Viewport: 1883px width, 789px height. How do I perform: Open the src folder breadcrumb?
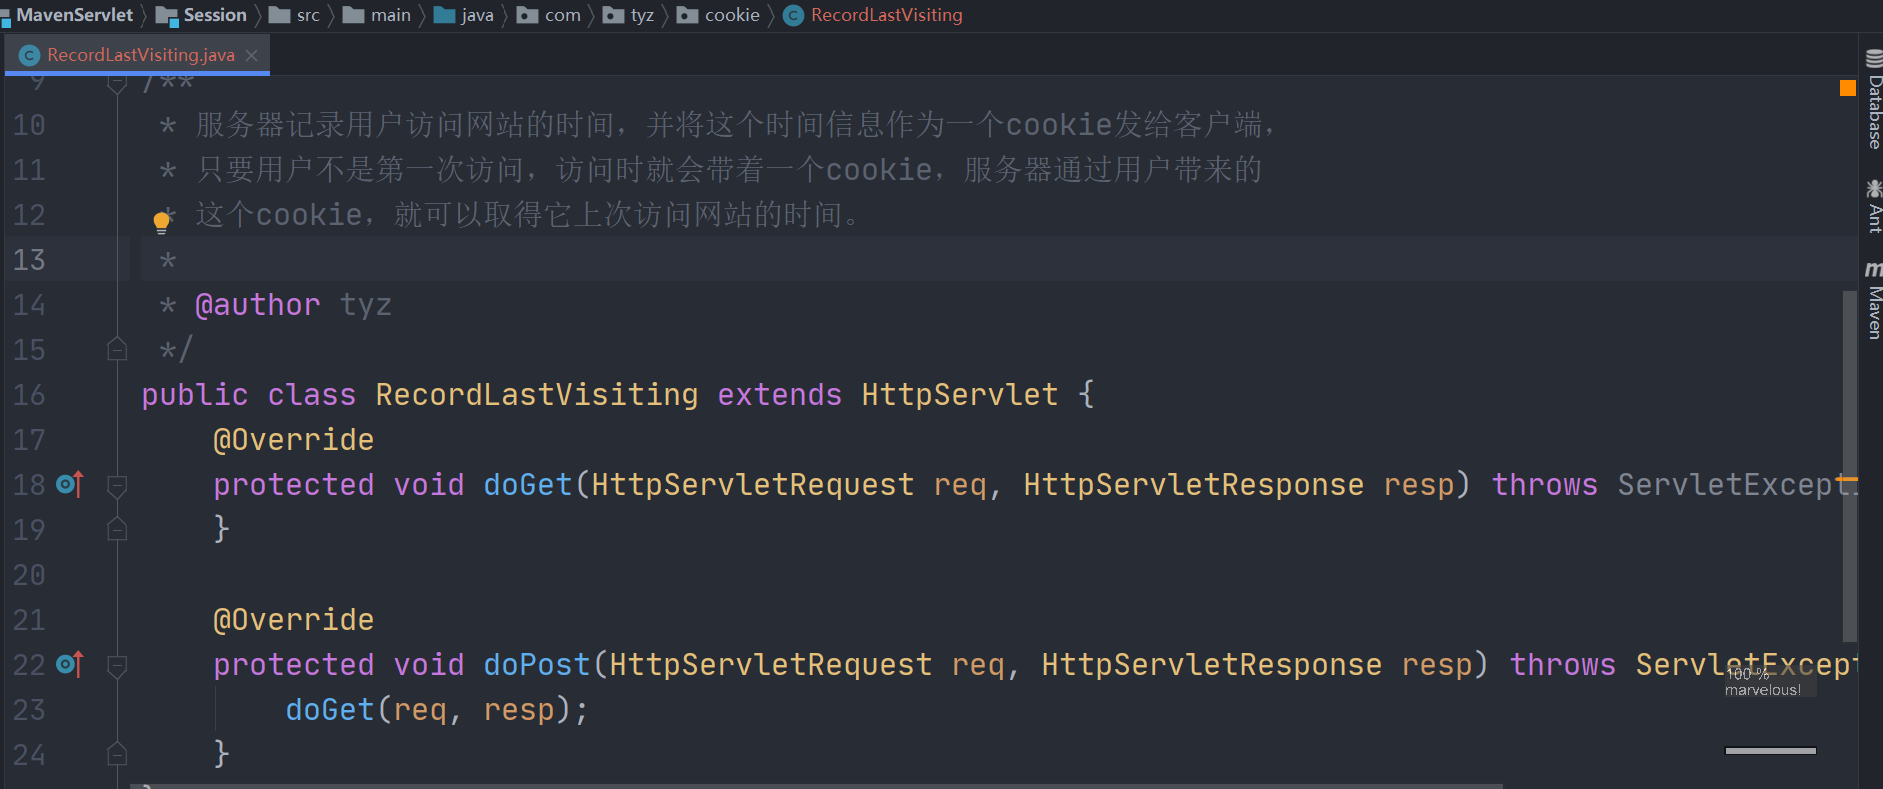[x=295, y=15]
